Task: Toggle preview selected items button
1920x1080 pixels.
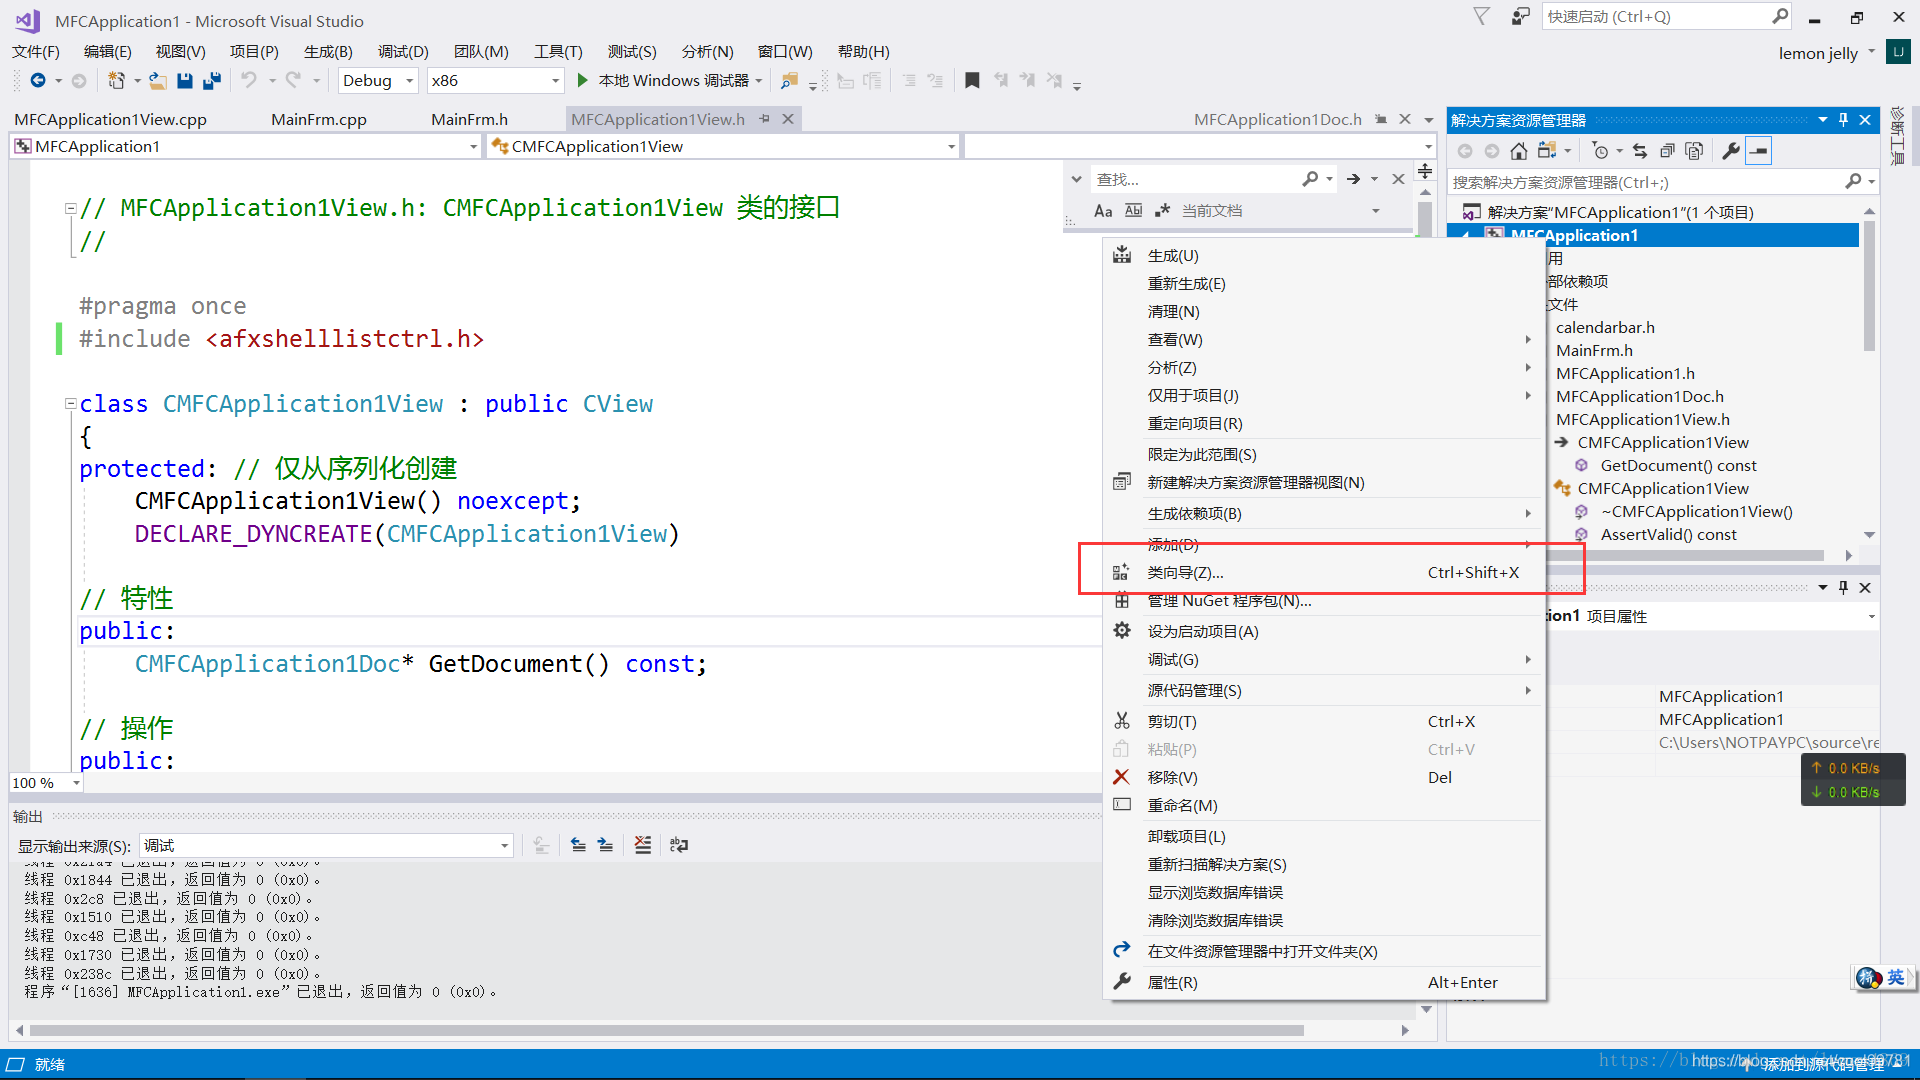Action: click(x=1759, y=151)
